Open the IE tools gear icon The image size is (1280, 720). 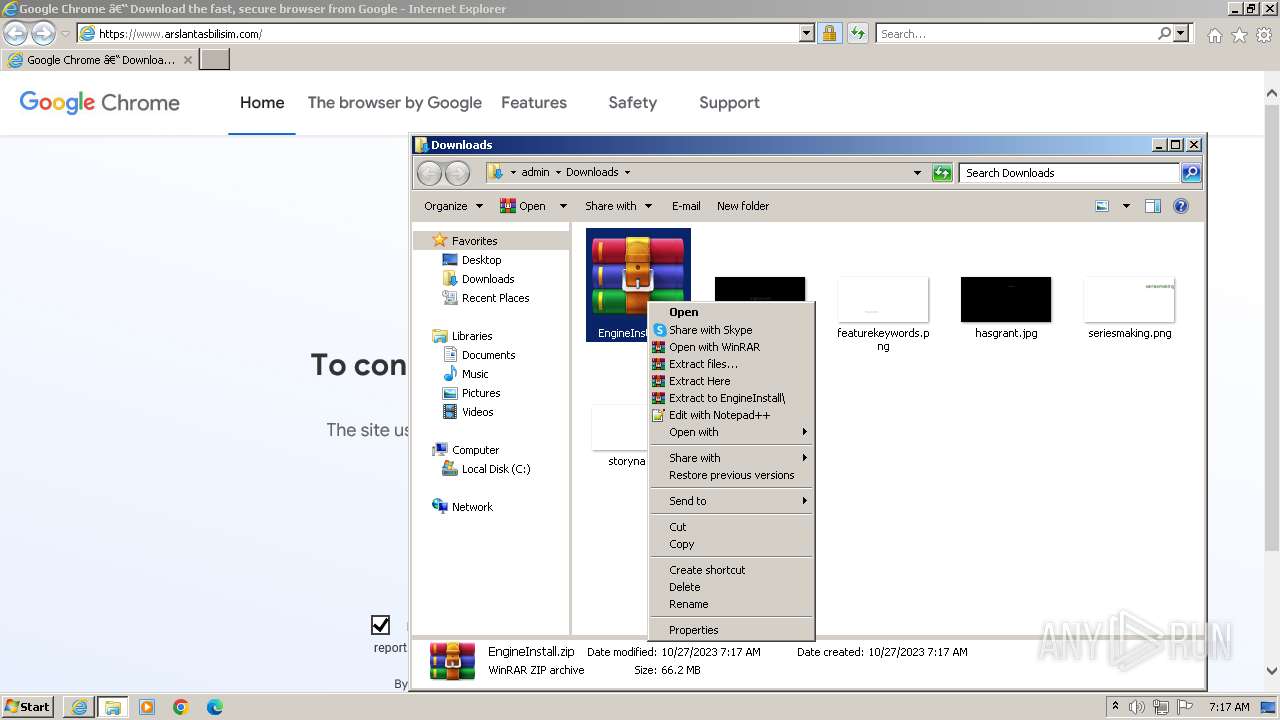point(1264,35)
